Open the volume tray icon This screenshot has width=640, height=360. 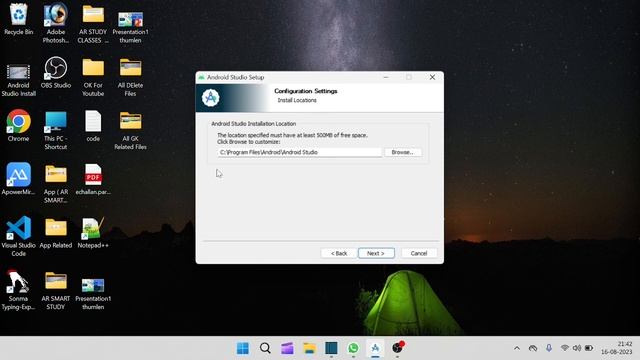coord(577,348)
